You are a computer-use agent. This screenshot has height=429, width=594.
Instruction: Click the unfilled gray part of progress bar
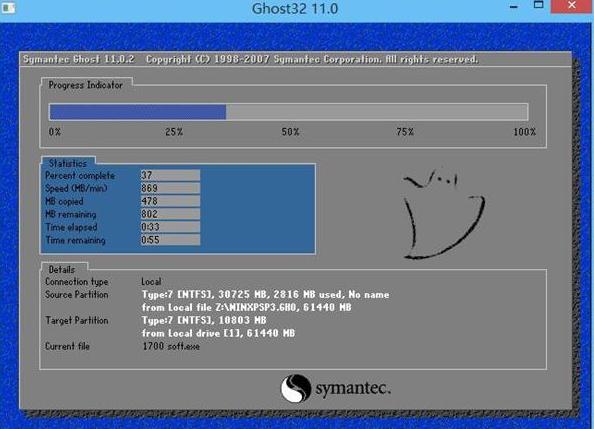[377, 113]
